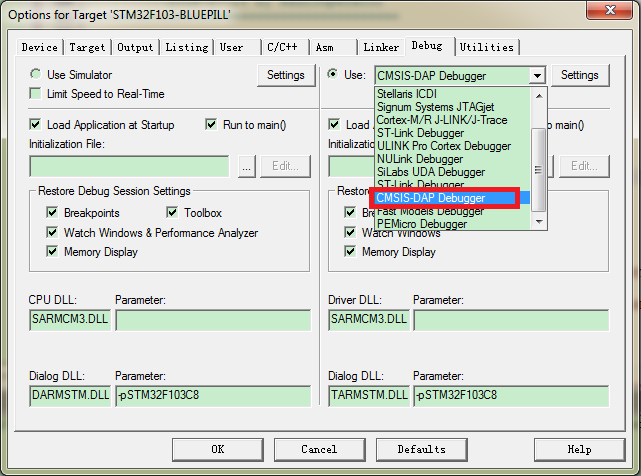Click the CPU DLL Parameter field
This screenshot has width=641, height=476.
[x=213, y=319]
